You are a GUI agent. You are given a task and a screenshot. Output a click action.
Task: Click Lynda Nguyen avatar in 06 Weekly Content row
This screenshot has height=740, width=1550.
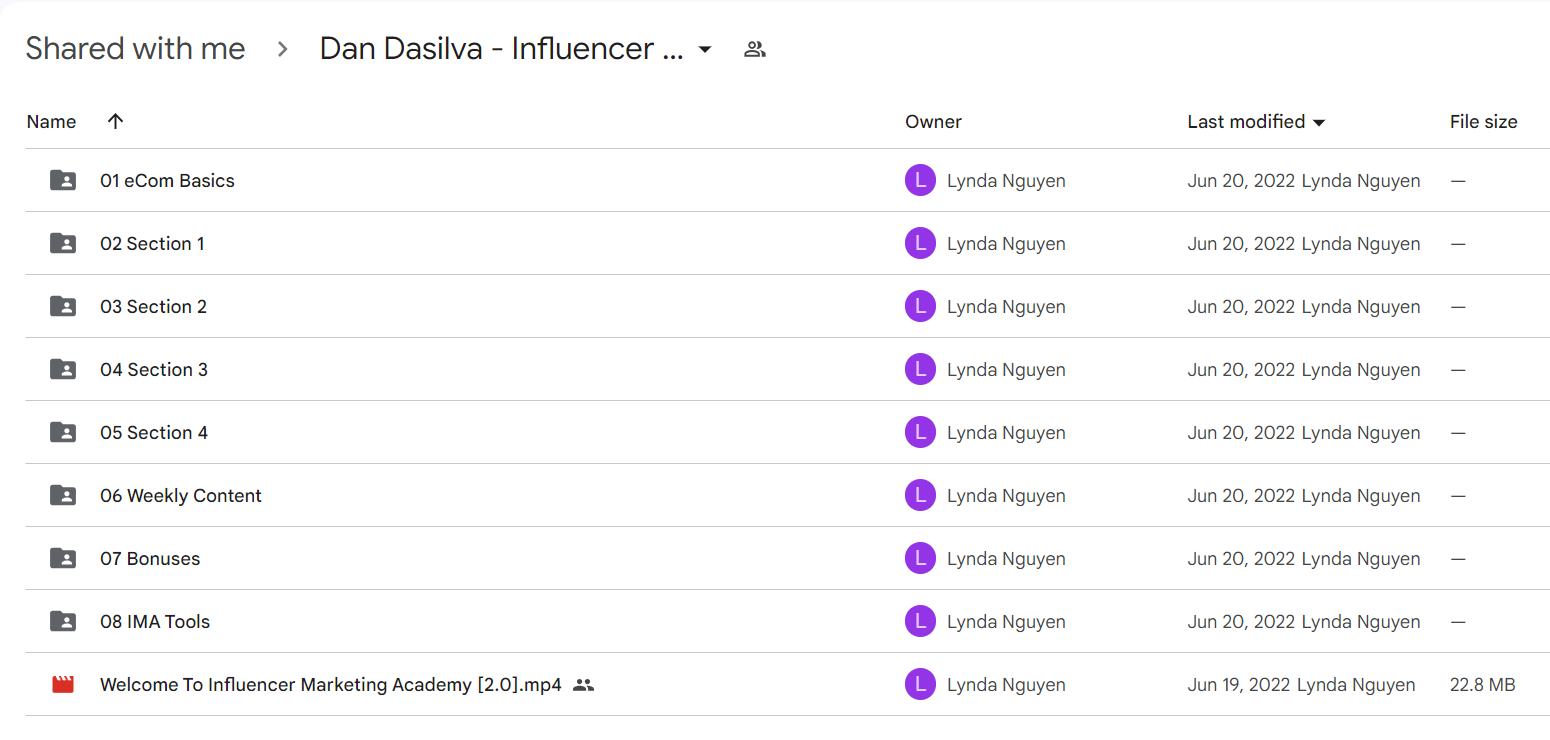coord(920,496)
